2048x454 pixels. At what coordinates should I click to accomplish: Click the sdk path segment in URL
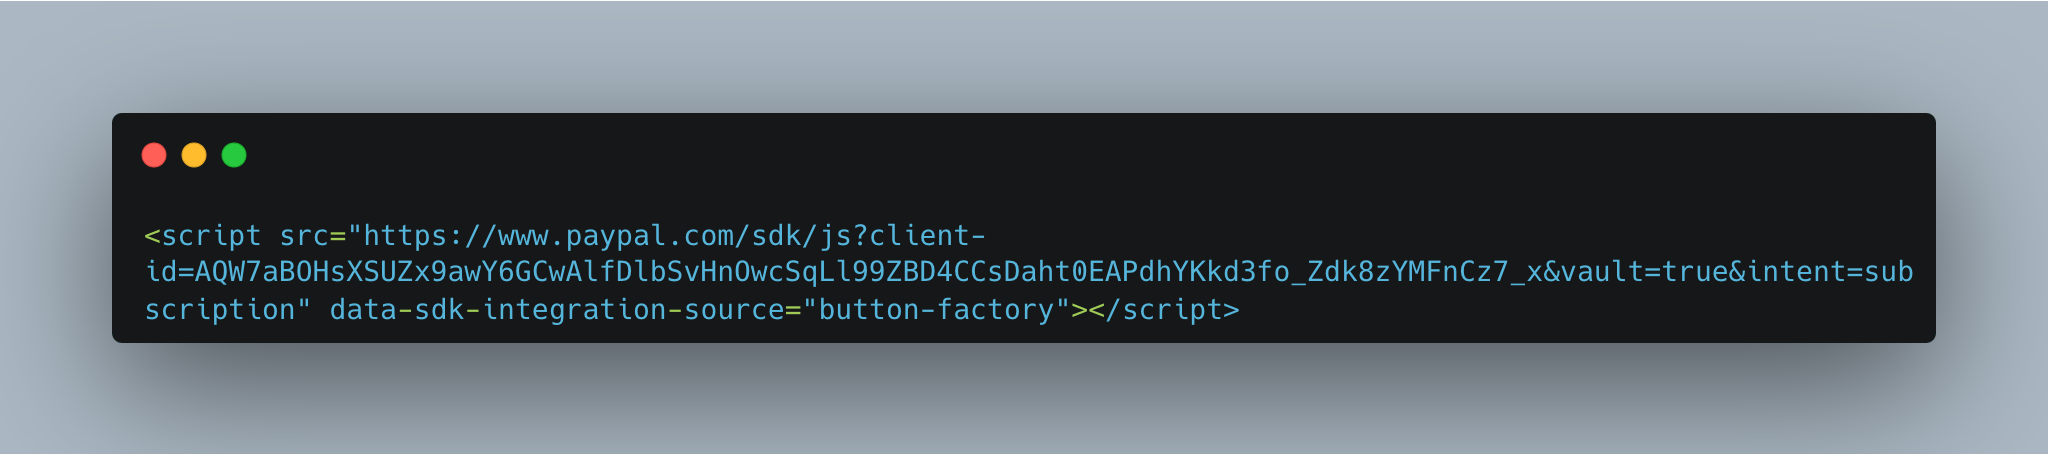coord(776,236)
